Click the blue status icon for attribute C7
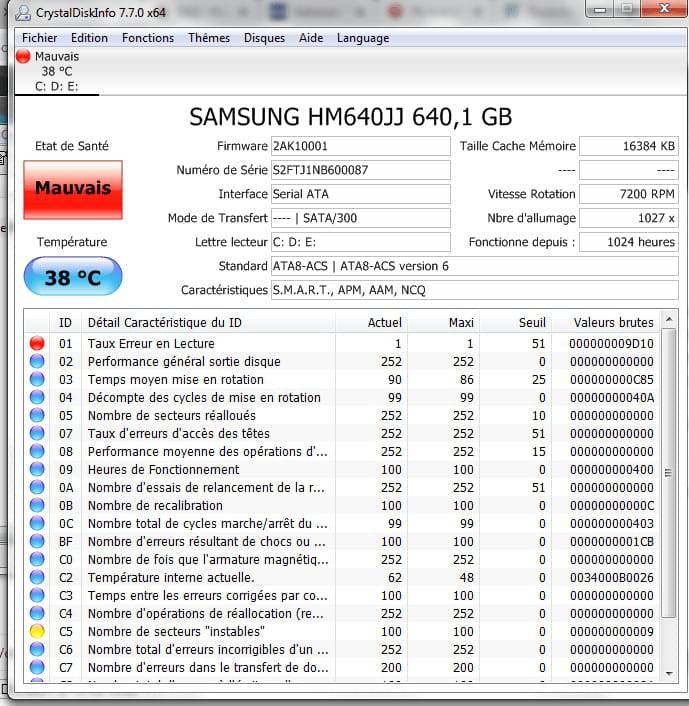The width and height of the screenshot is (689, 706). click(37, 667)
